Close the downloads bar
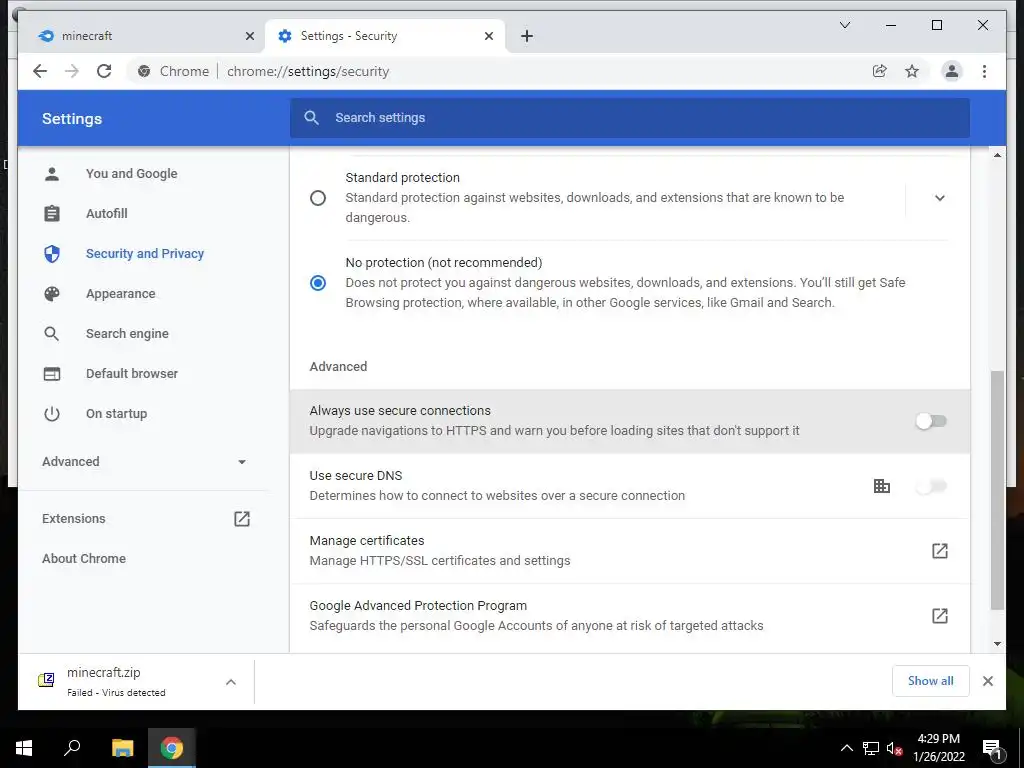The image size is (1024, 768). click(x=987, y=681)
